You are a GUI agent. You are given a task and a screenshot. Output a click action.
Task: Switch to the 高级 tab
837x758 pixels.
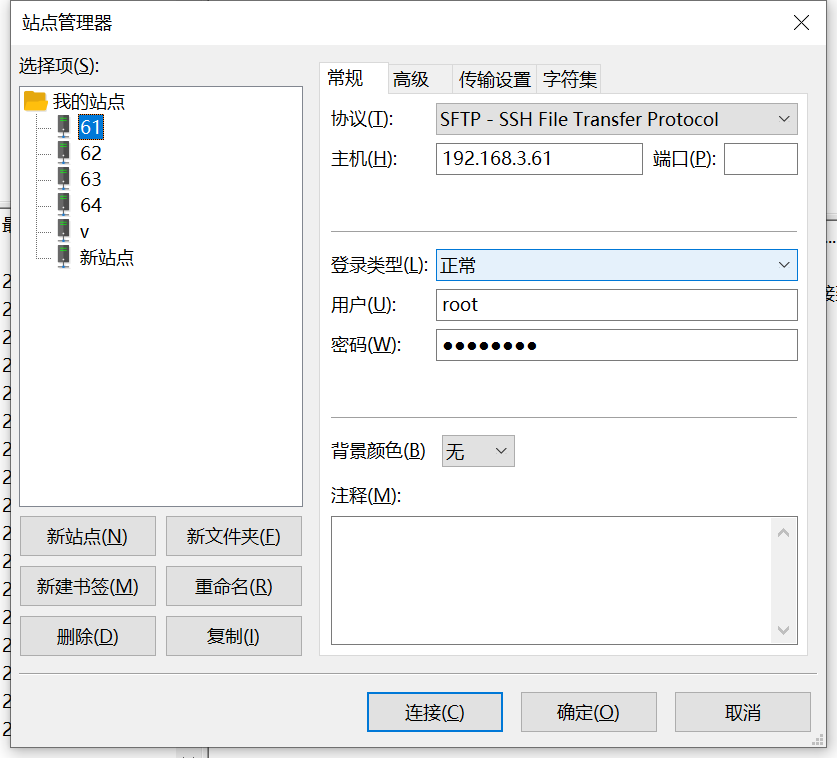pyautogui.click(x=420, y=80)
